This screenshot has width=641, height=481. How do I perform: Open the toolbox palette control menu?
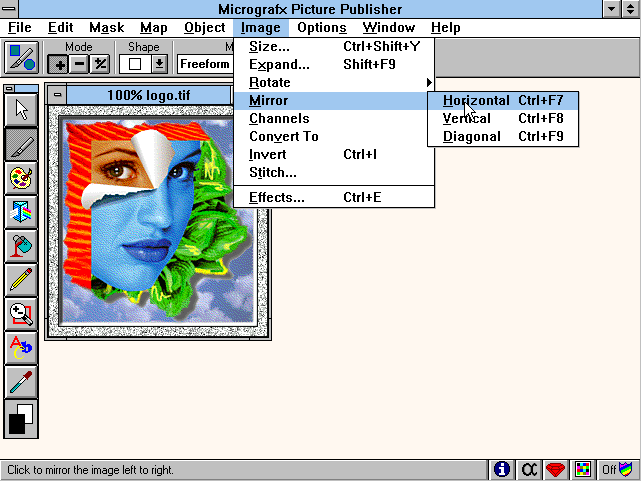[9, 88]
